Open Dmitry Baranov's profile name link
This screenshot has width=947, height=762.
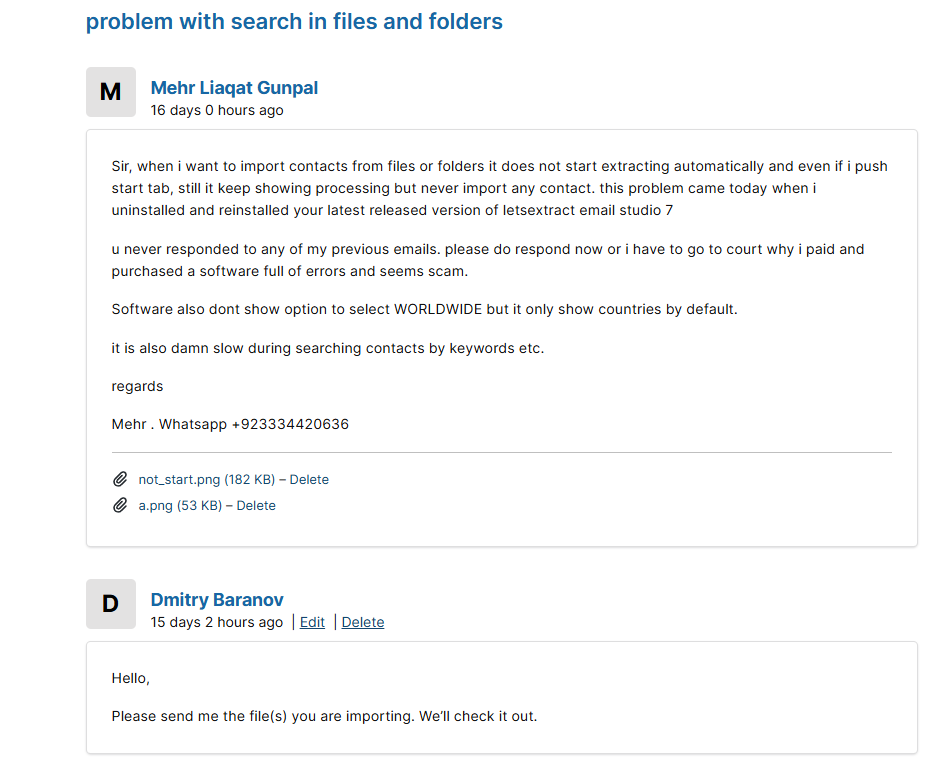(217, 600)
